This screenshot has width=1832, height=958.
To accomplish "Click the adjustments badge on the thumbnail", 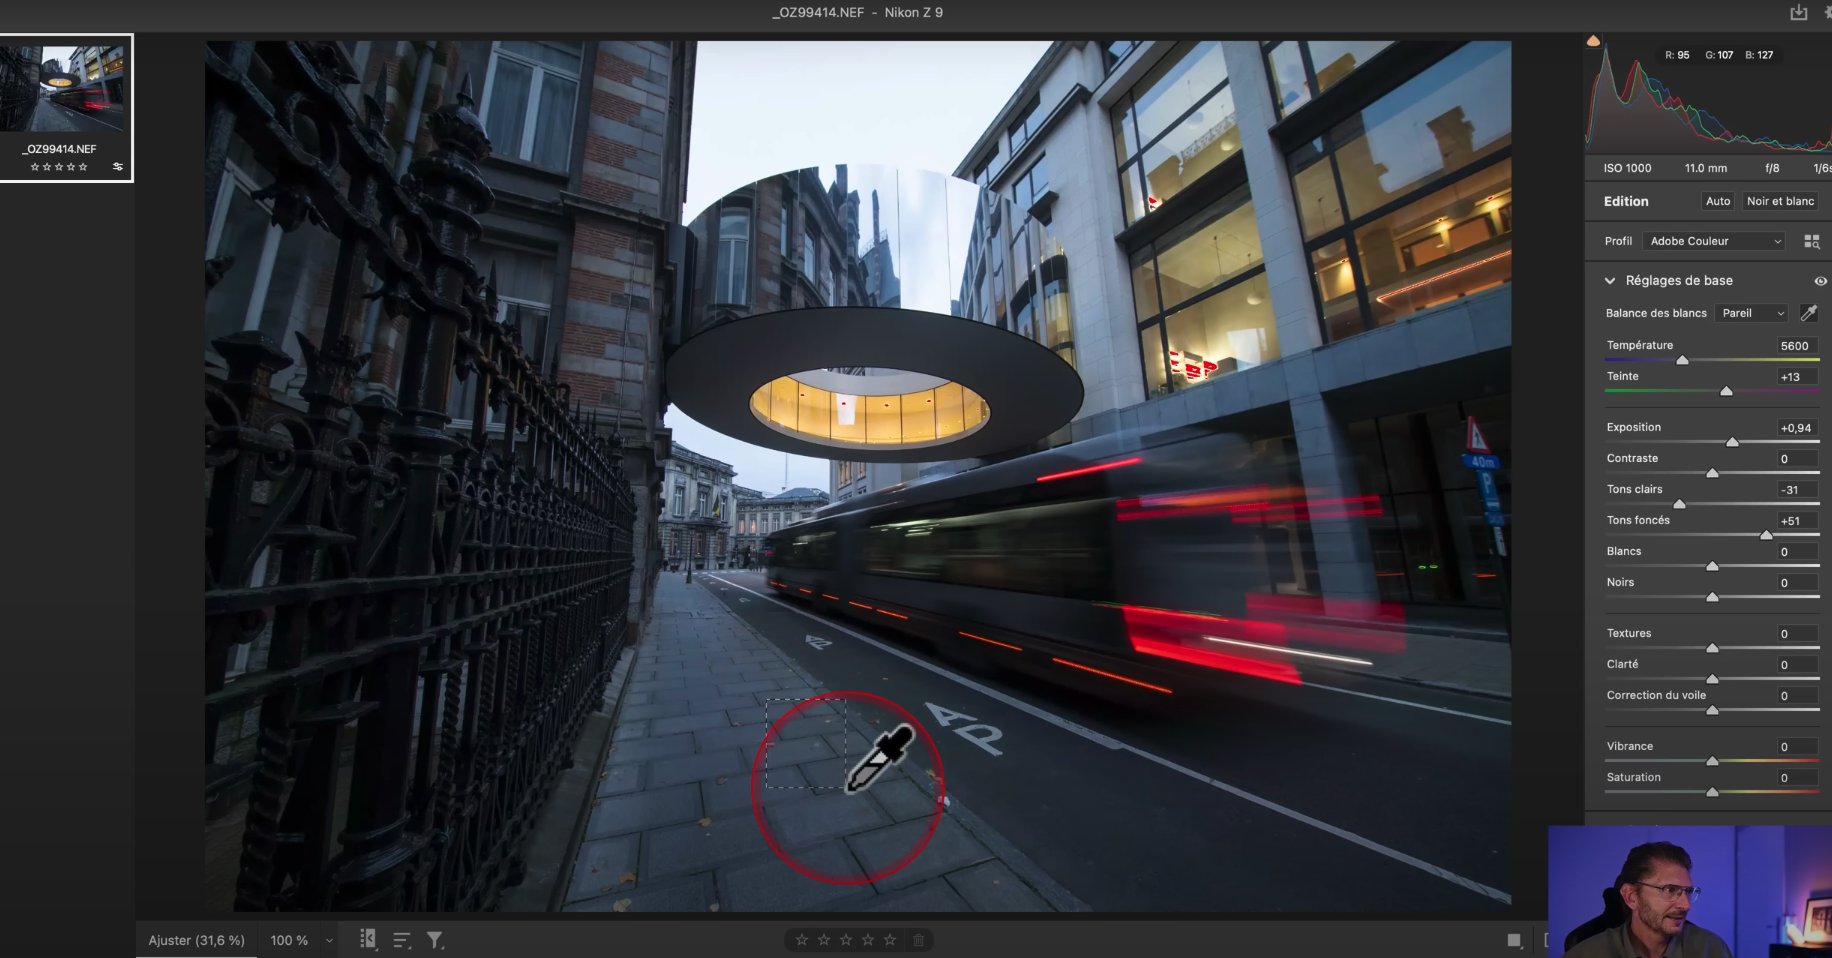I will coord(118,167).
